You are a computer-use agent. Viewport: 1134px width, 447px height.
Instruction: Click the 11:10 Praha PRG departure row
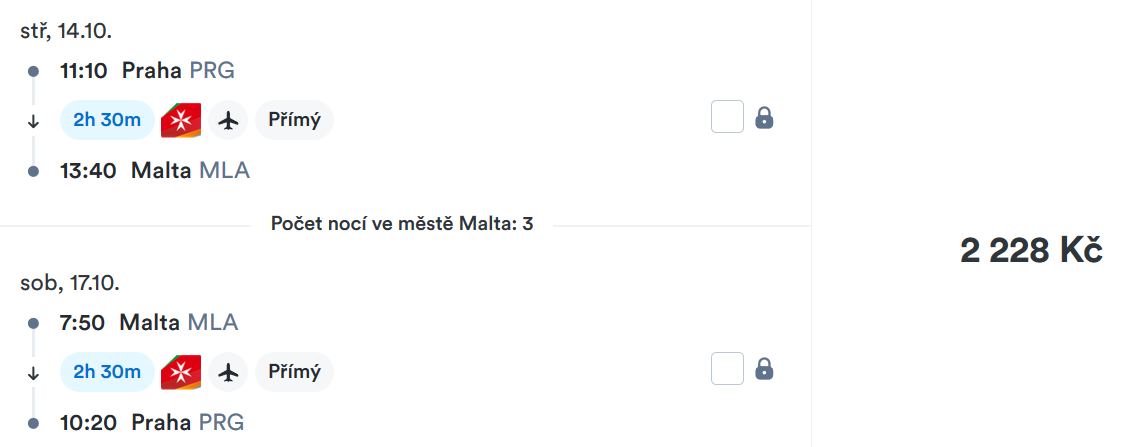coord(148,71)
